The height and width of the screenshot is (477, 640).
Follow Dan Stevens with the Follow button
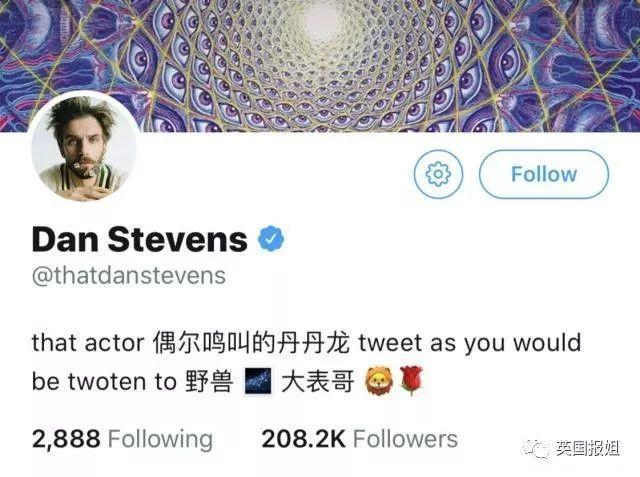(x=544, y=174)
